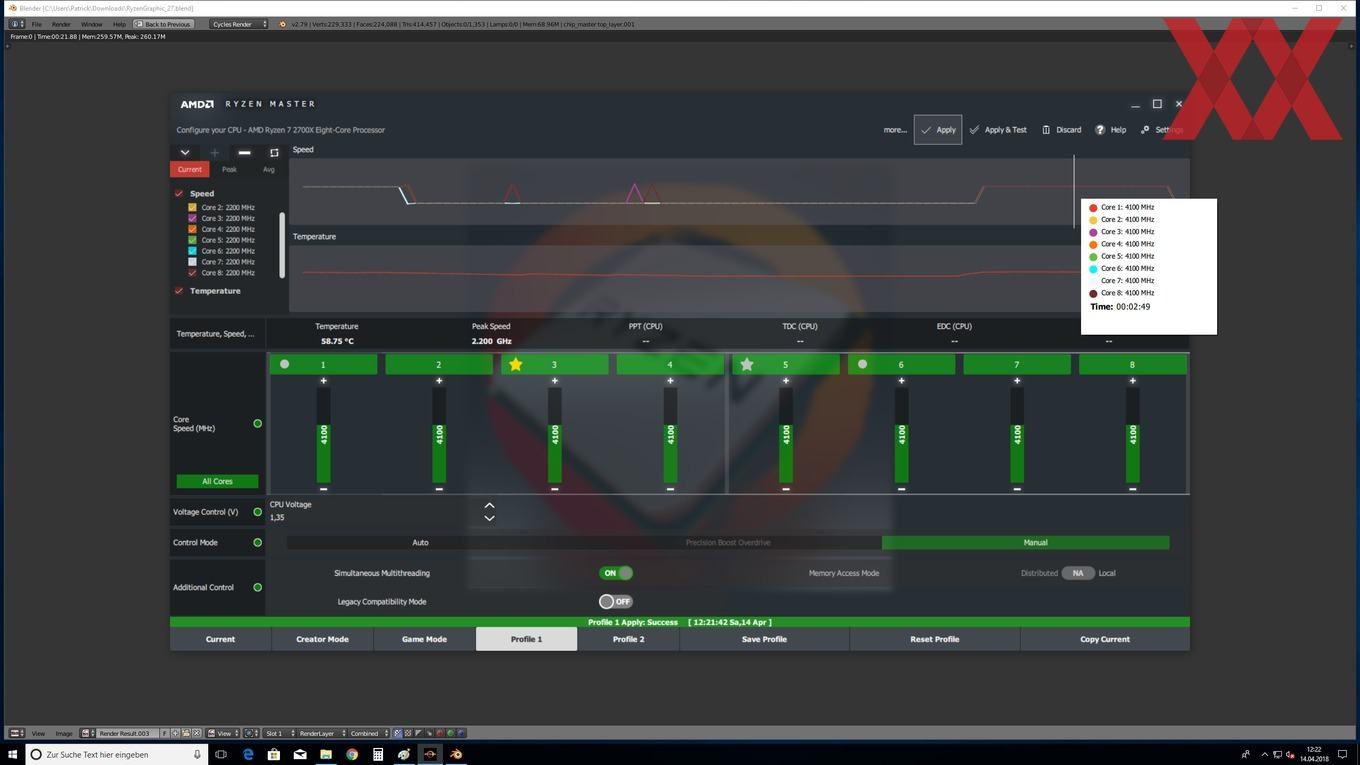Set Control Mode to Auto

(420, 542)
